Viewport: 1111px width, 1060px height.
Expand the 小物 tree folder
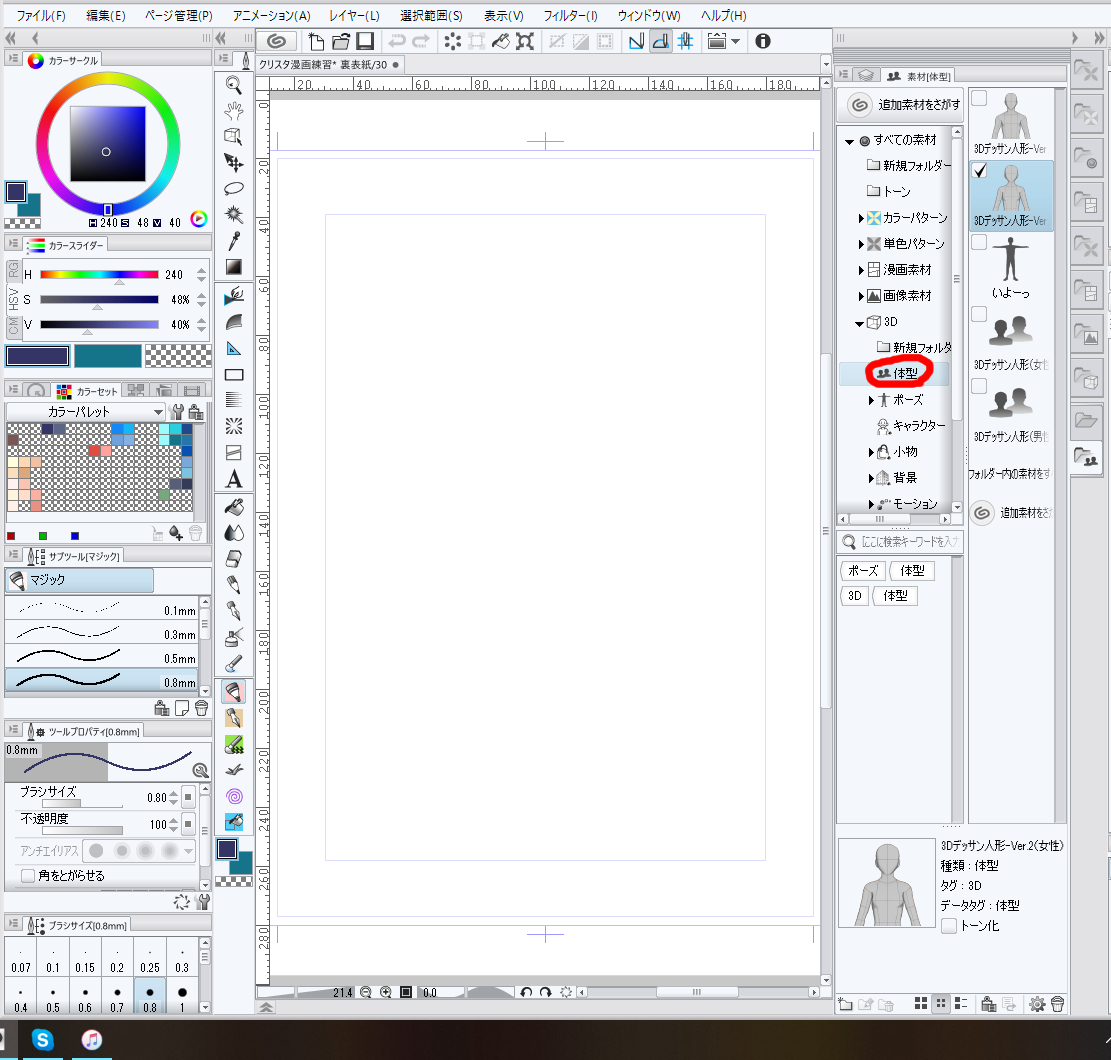871,452
